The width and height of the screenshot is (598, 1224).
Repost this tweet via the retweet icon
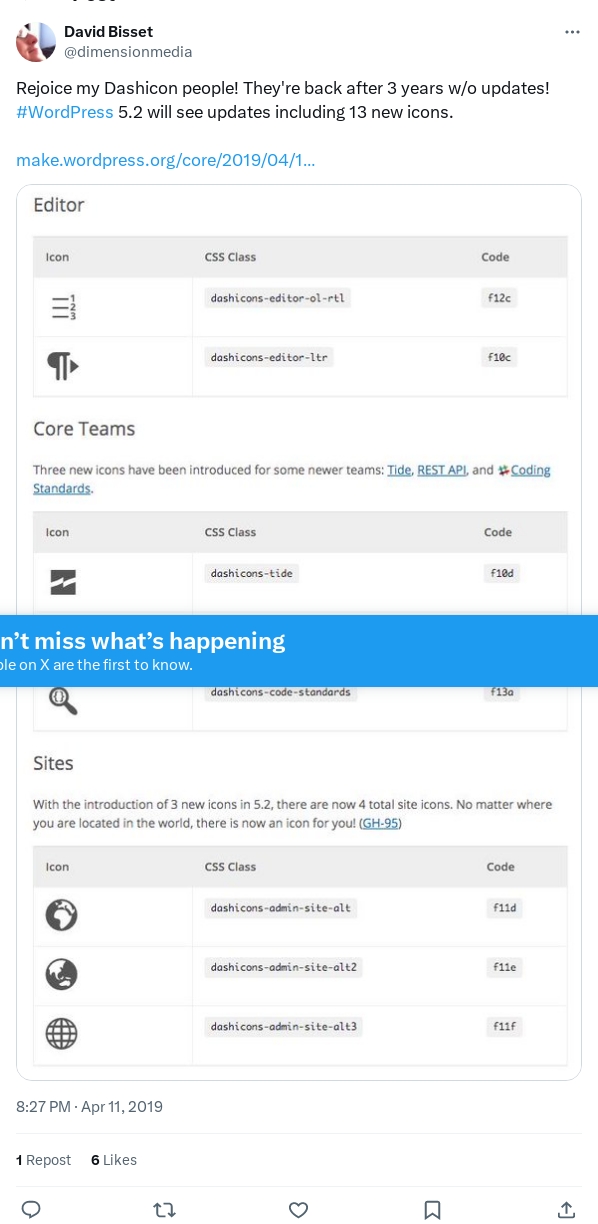point(164,1209)
